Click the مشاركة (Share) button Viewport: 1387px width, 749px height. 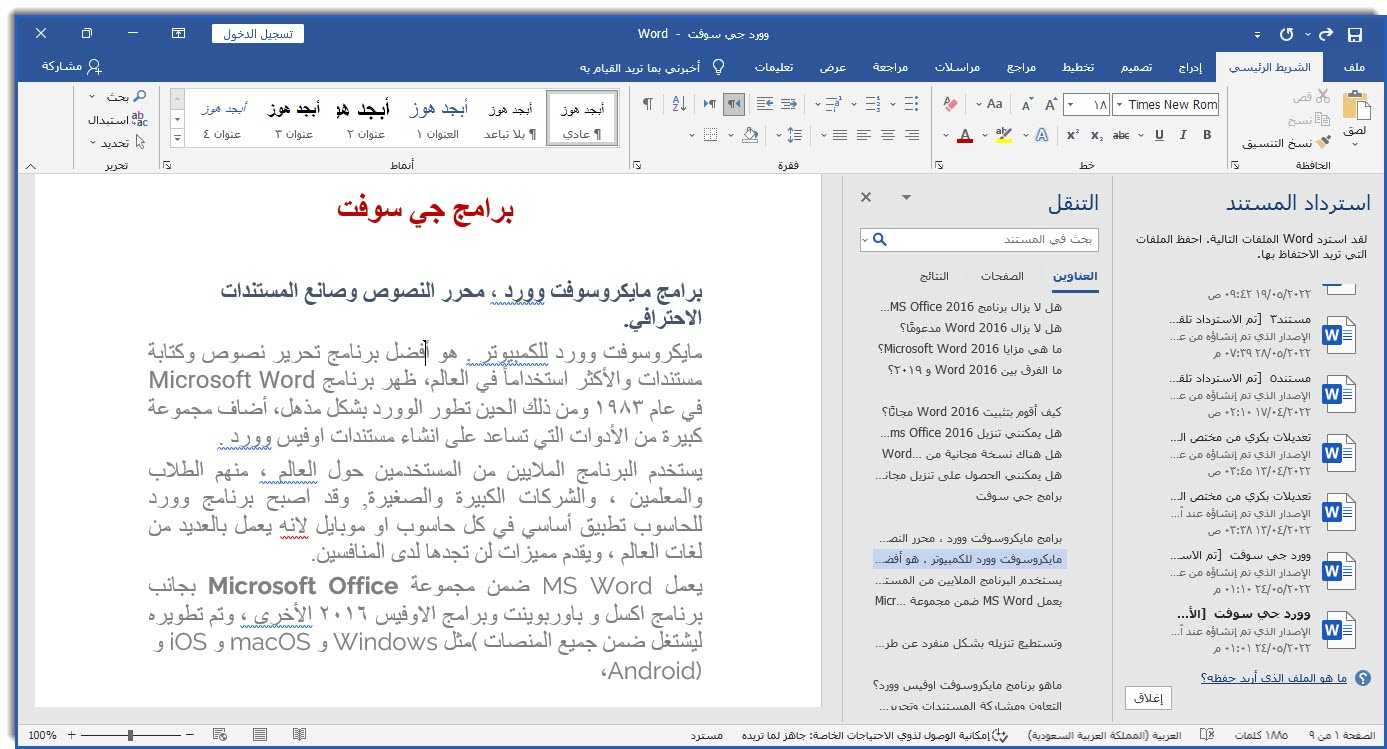click(72, 66)
